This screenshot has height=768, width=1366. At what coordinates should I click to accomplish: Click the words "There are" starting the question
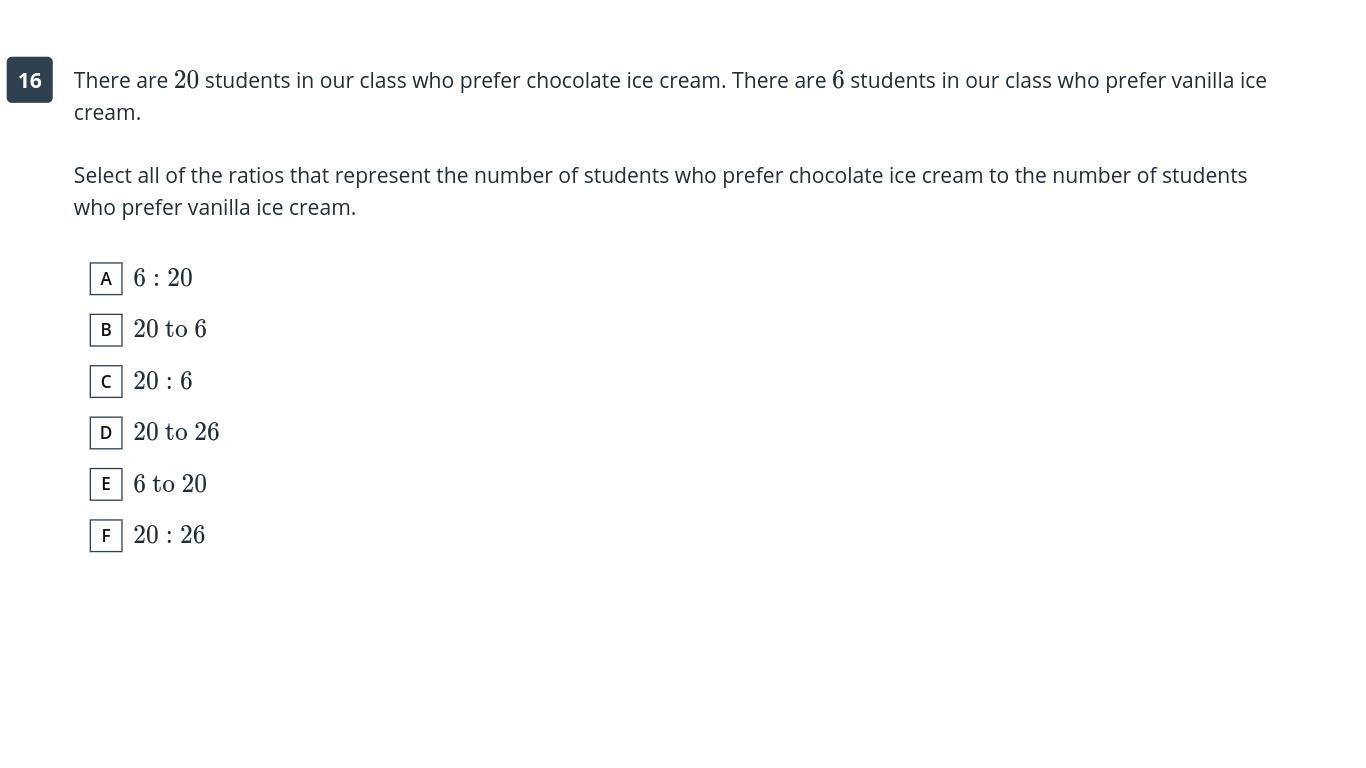(x=120, y=80)
